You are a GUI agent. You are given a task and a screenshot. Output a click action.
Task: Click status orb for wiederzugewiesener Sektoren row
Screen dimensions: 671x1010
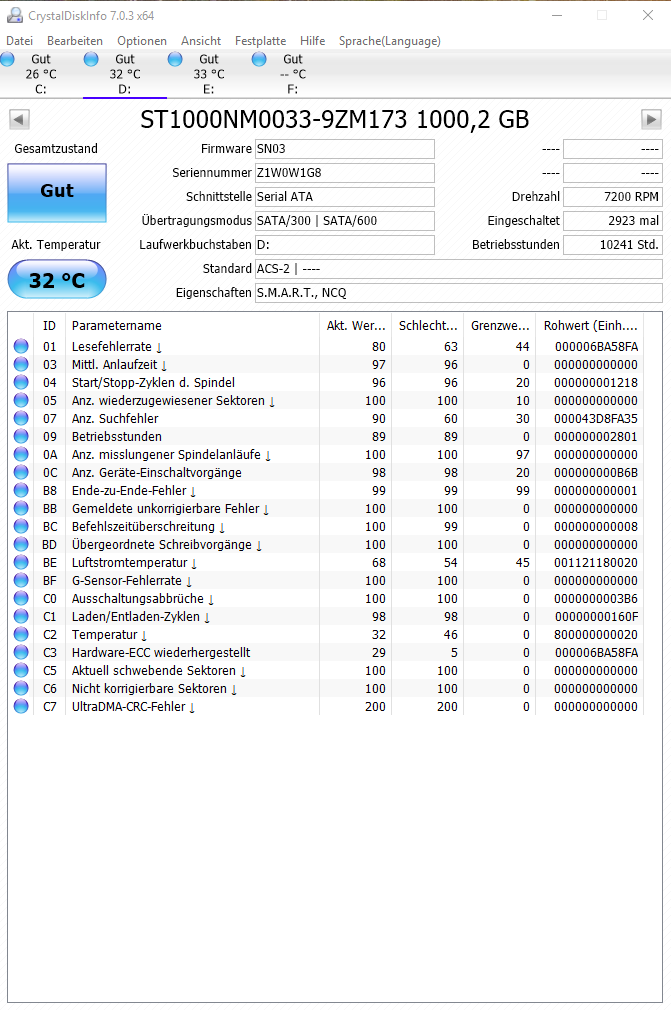point(21,400)
